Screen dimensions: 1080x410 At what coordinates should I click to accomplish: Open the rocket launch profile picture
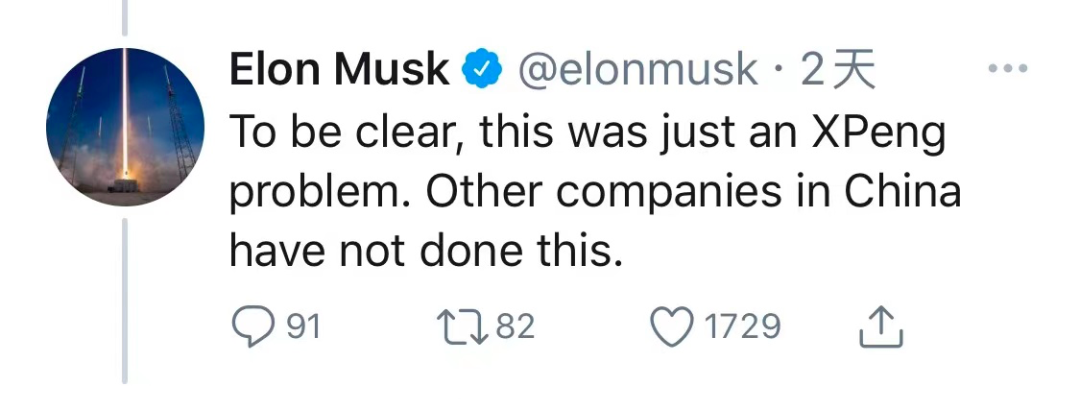pyautogui.click(x=125, y=126)
